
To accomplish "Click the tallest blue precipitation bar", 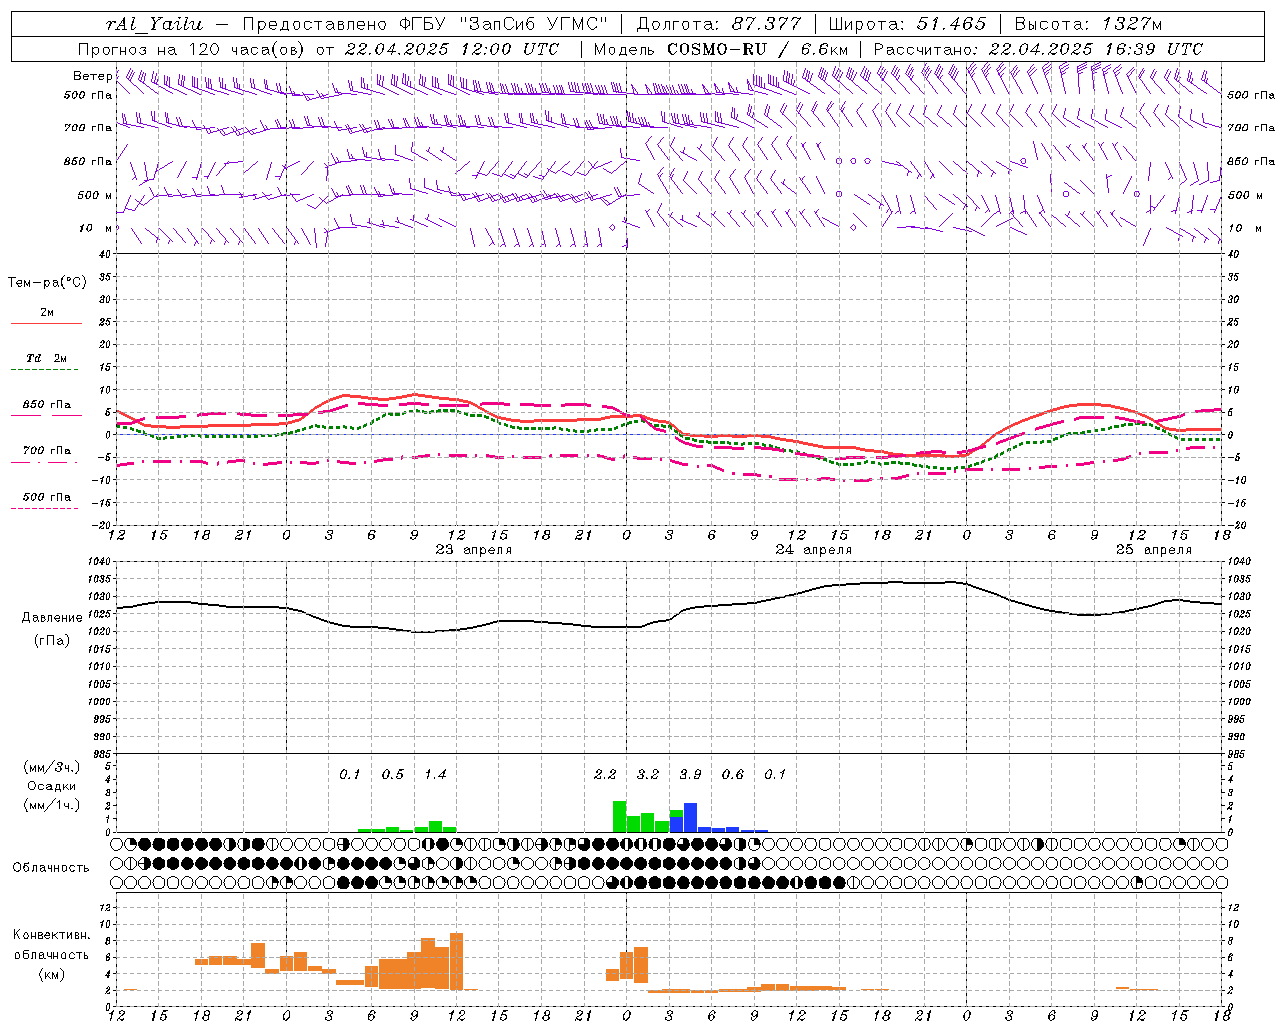I will [x=690, y=817].
